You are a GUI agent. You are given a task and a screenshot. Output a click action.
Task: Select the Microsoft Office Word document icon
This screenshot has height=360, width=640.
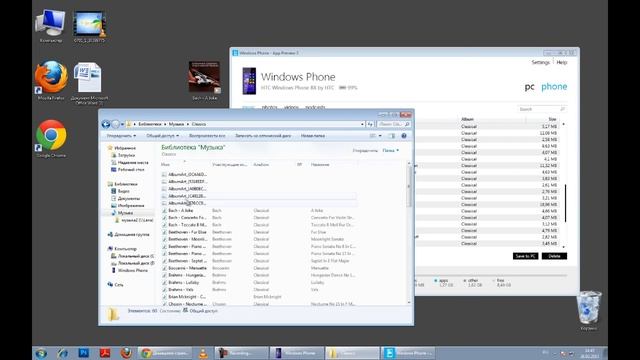pyautogui.click(x=89, y=83)
